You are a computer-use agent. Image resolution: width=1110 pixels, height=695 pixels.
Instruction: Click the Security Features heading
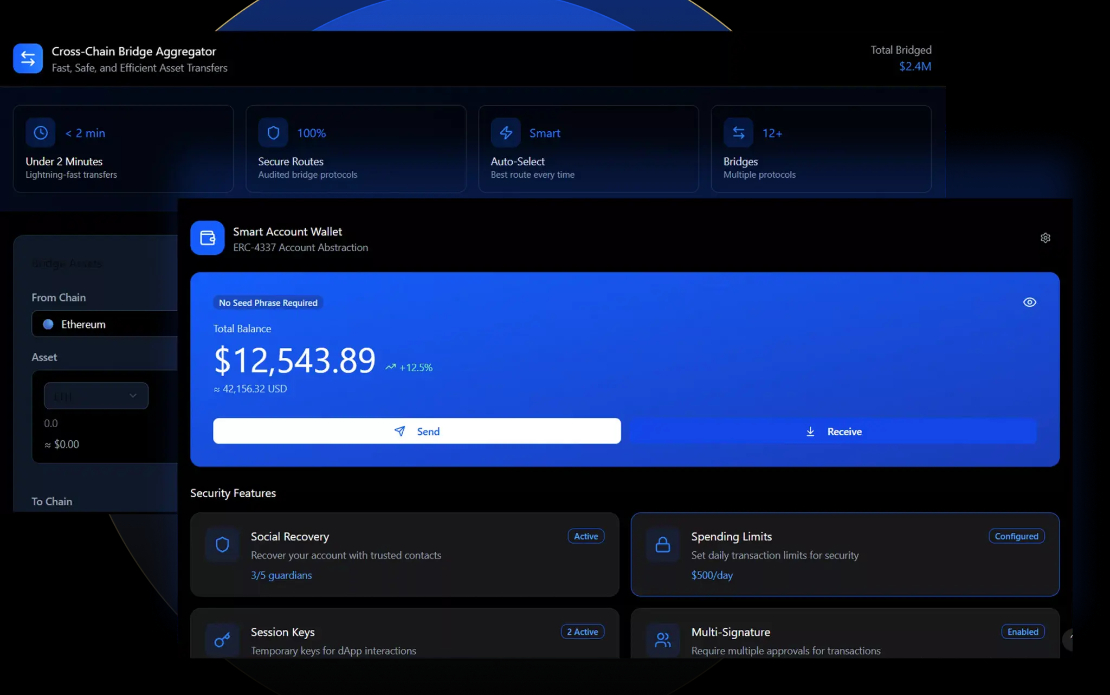click(x=233, y=493)
